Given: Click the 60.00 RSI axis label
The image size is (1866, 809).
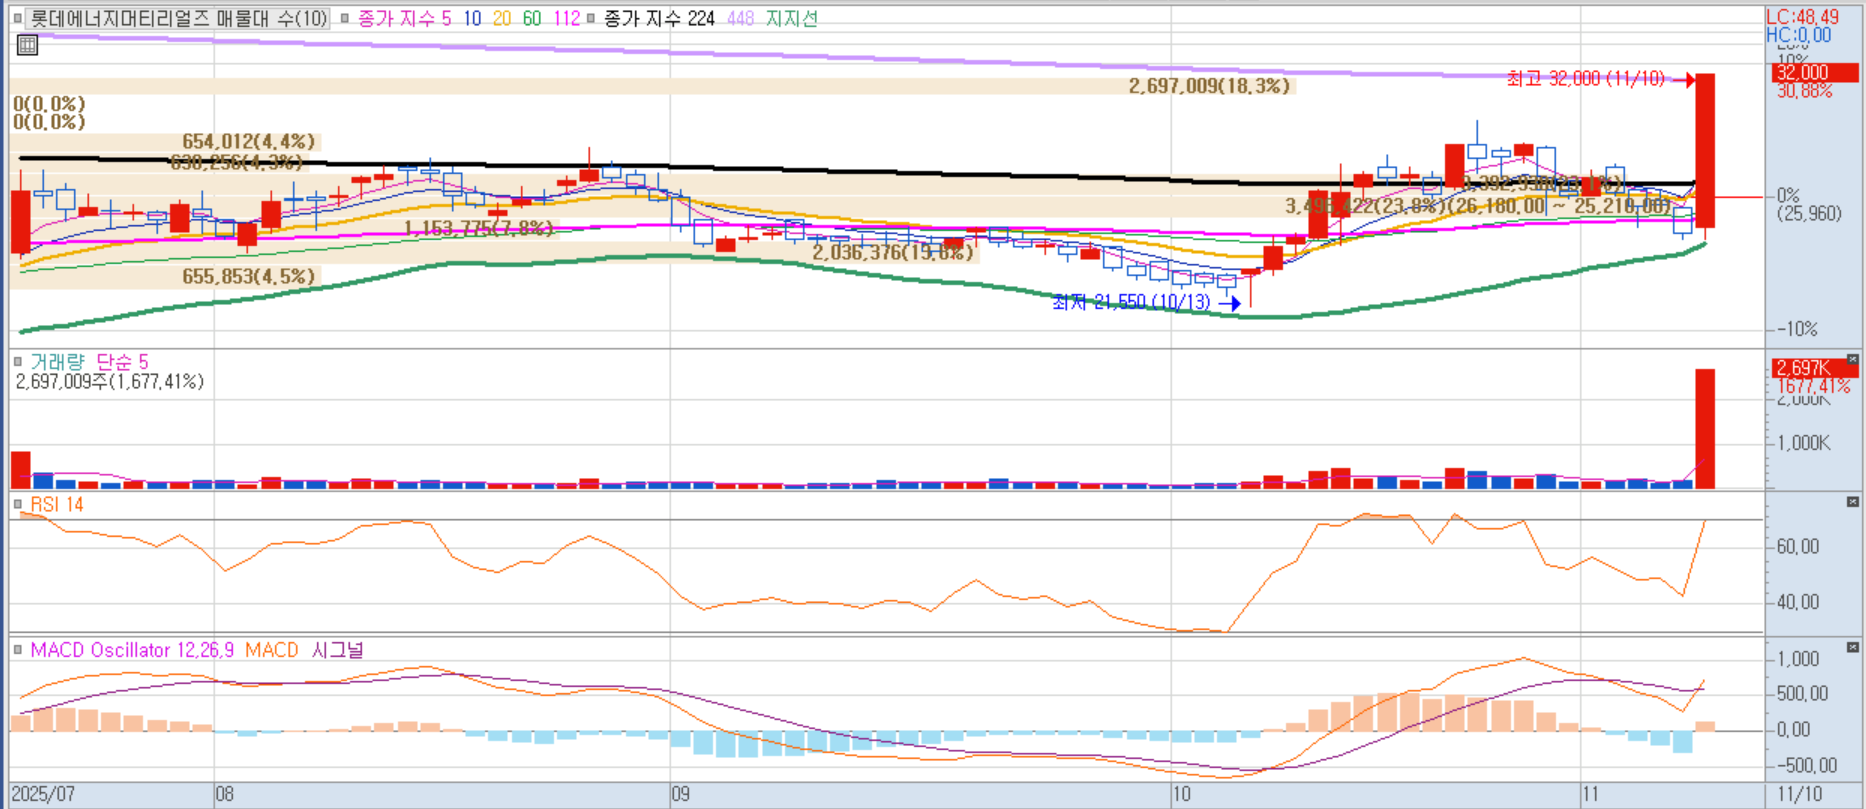Looking at the screenshot, I should [x=1798, y=547].
